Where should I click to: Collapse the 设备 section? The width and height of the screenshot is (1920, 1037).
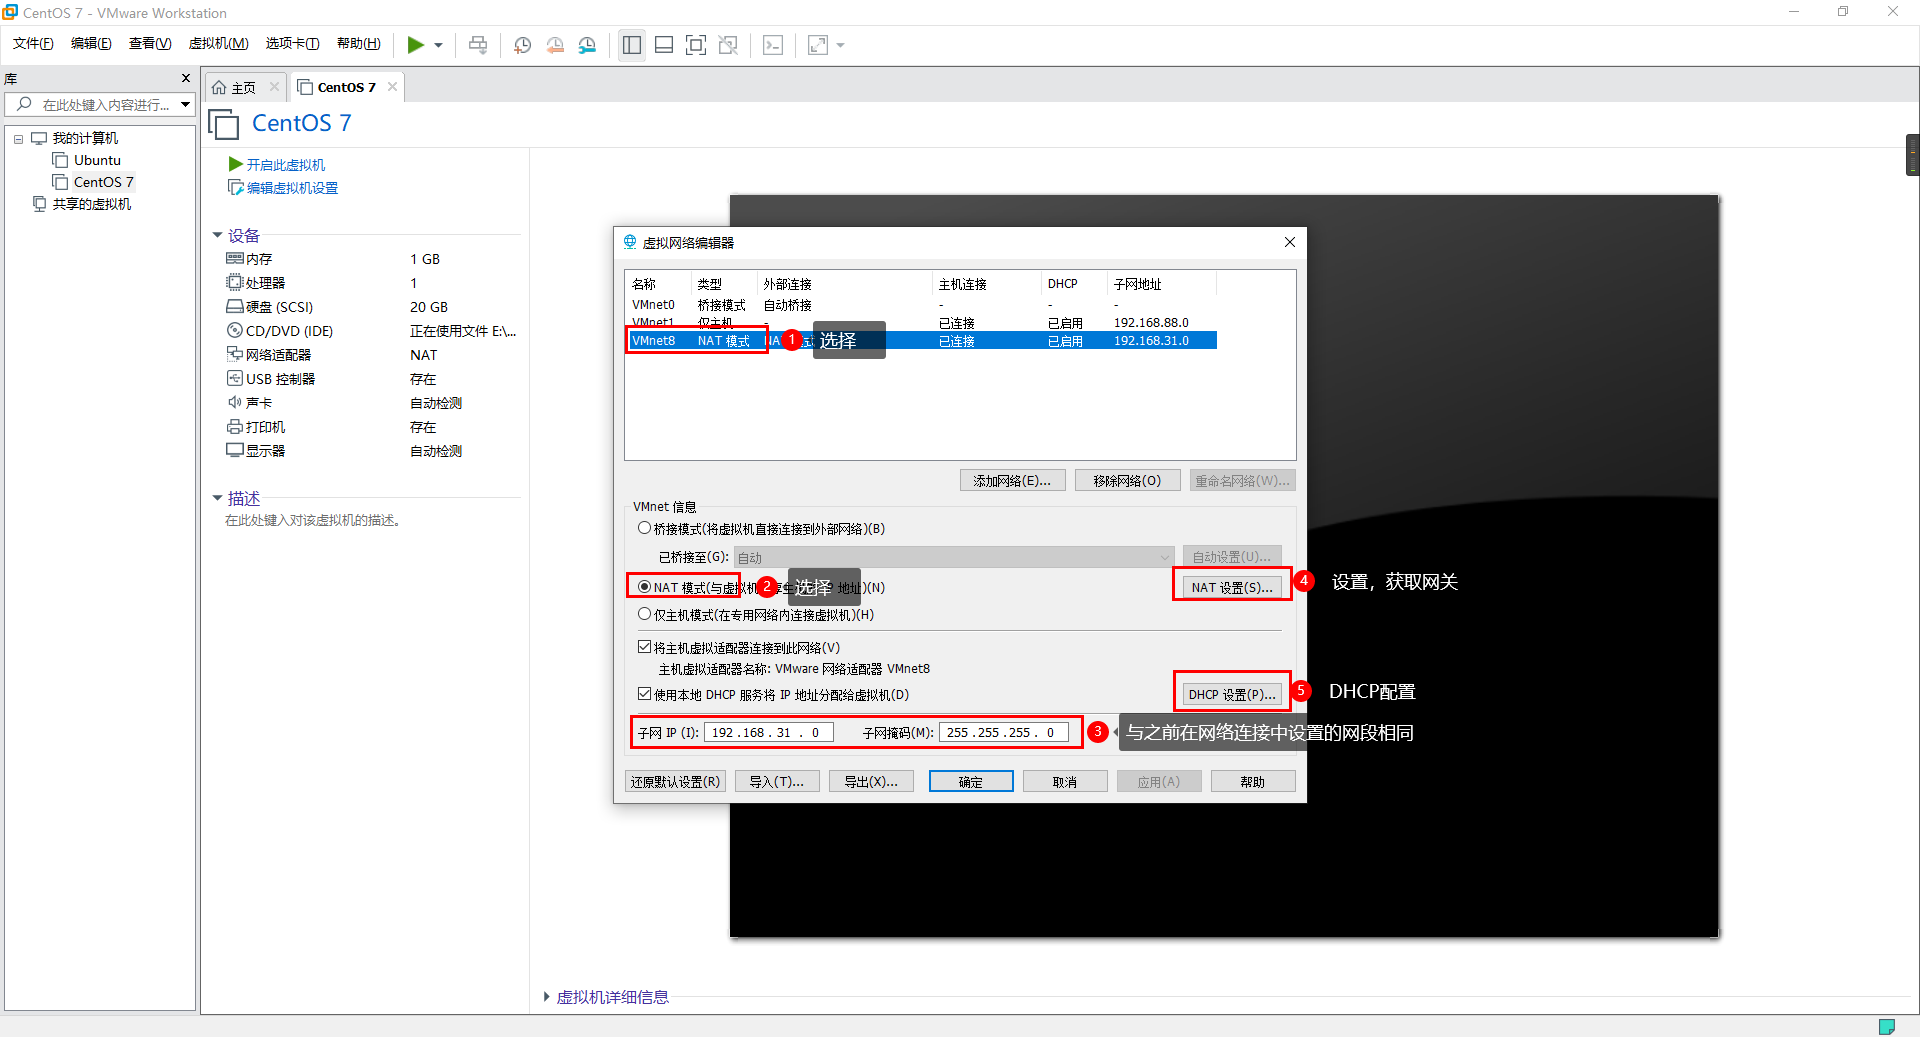coord(217,235)
